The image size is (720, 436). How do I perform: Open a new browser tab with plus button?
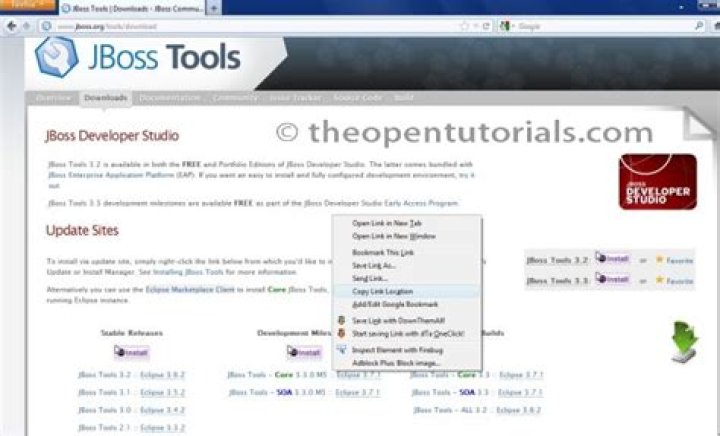click(x=214, y=8)
